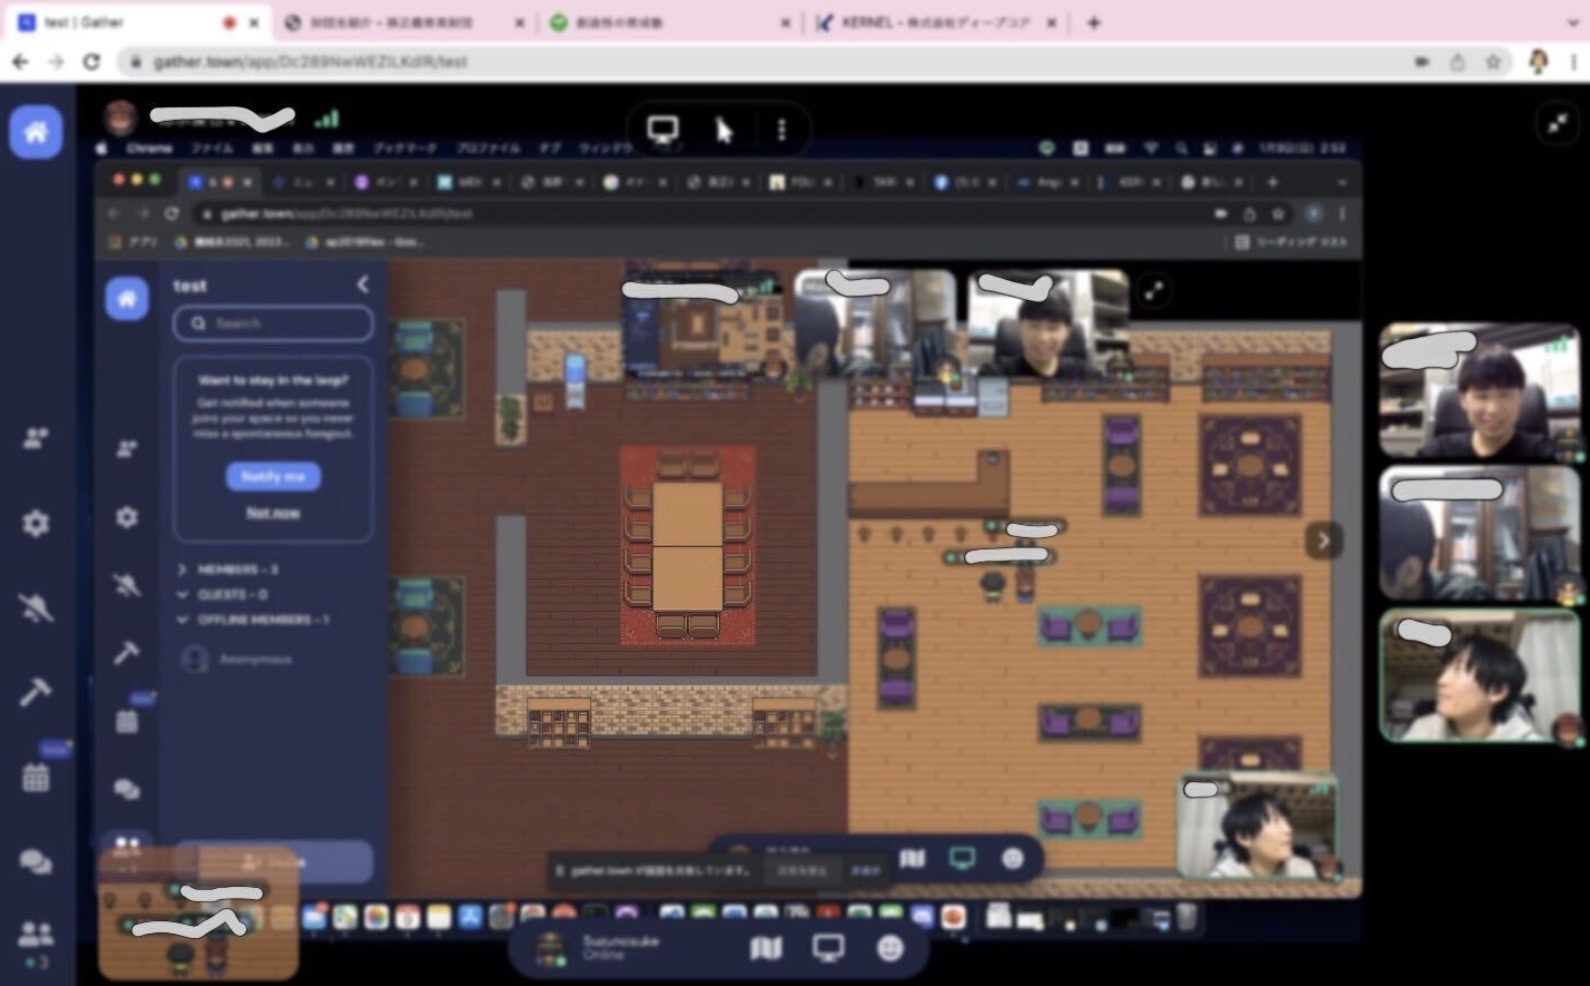This screenshot has height=986, width=1590.
Task: Open the chat bubbles icon in outer sidebar
Action: coord(36,861)
